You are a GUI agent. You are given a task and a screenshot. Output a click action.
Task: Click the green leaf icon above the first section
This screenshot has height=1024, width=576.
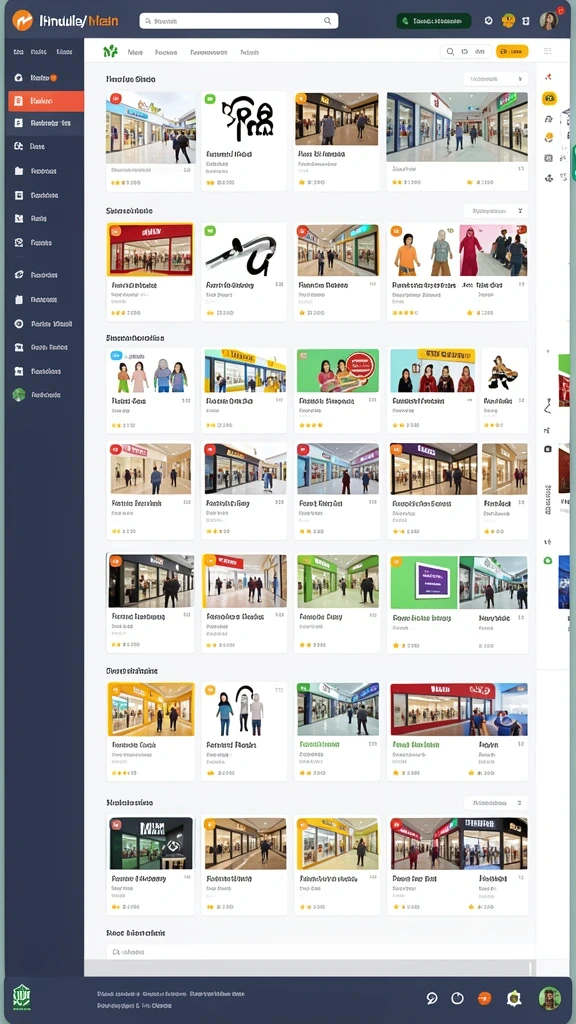point(110,51)
